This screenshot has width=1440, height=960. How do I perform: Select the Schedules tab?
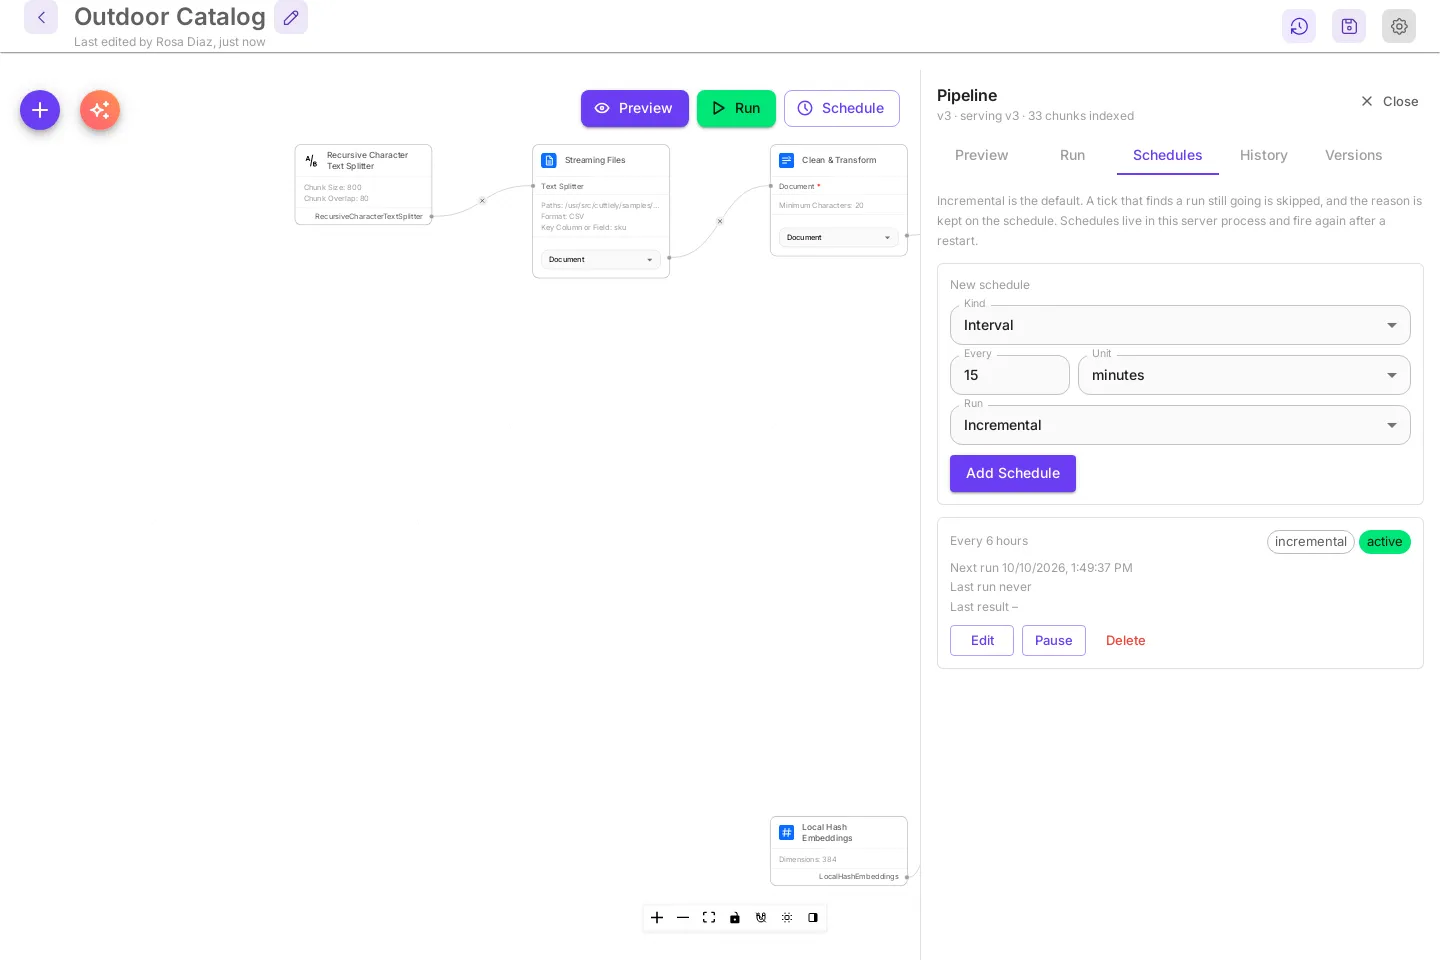pyautogui.click(x=1167, y=155)
